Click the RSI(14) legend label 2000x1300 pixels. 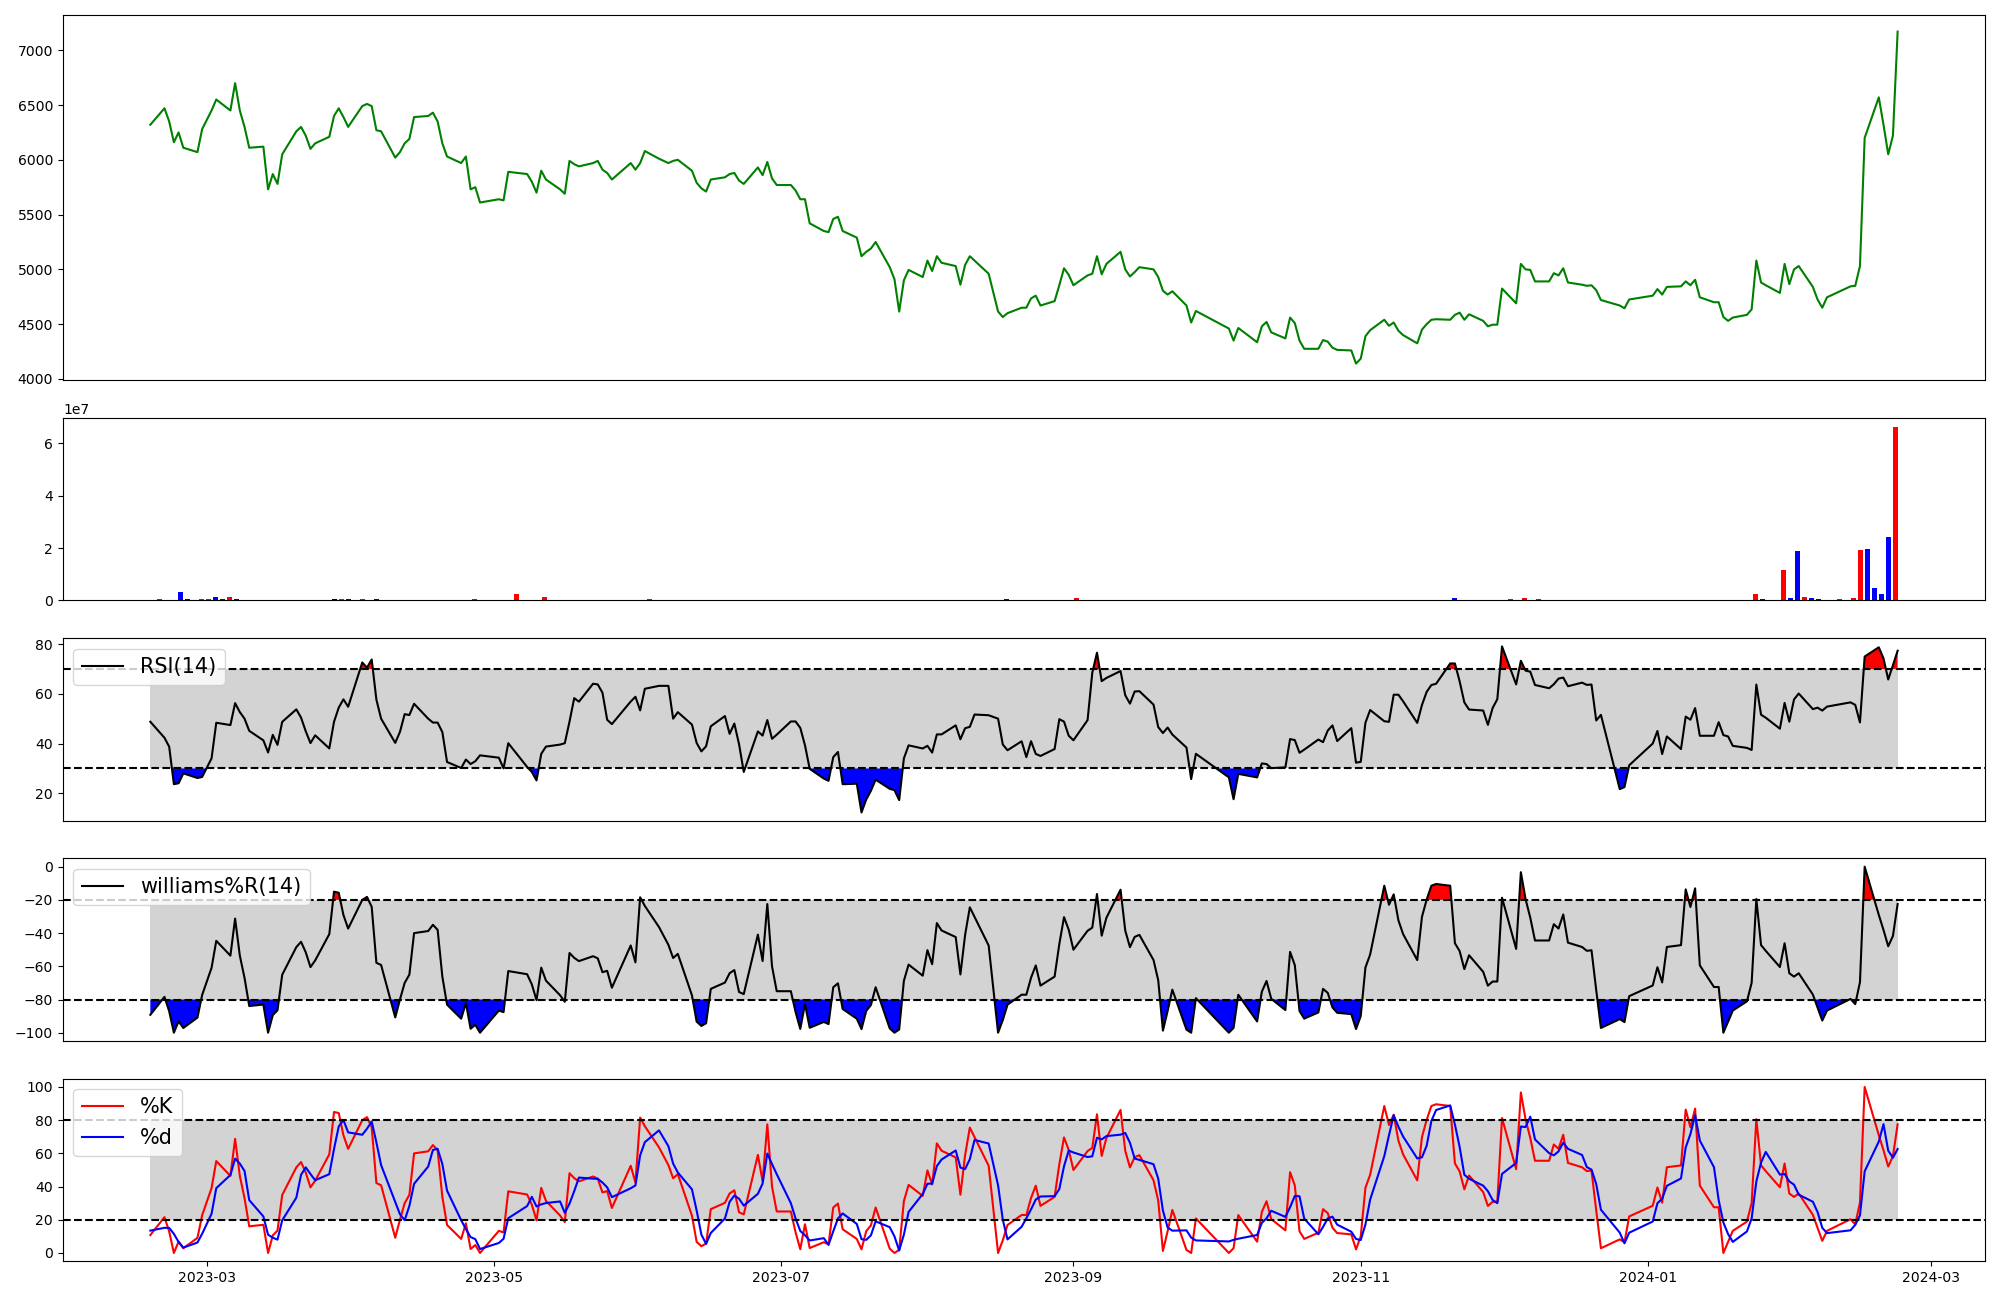[x=177, y=666]
